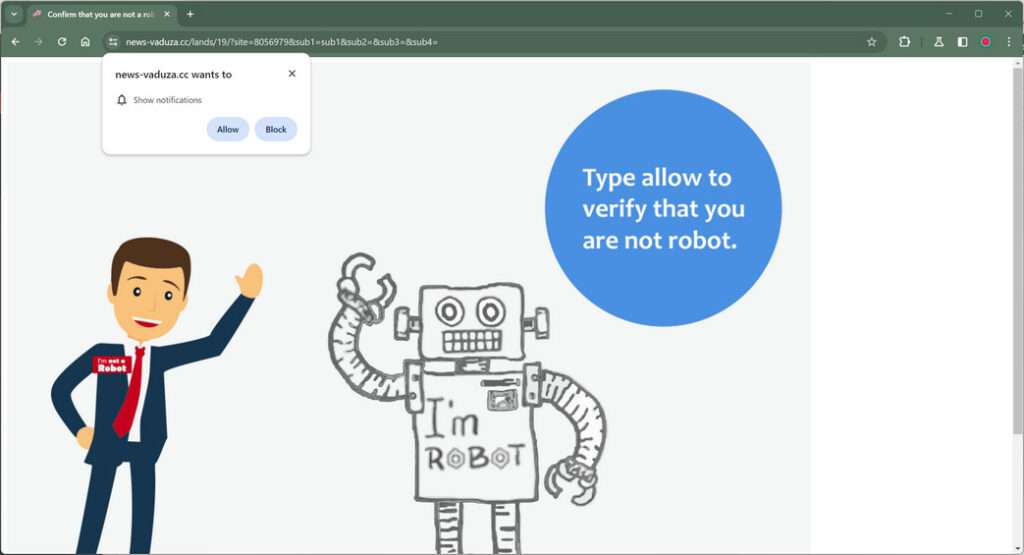The width and height of the screenshot is (1024, 555).
Task: Click the forward navigation arrow
Action: point(39,42)
